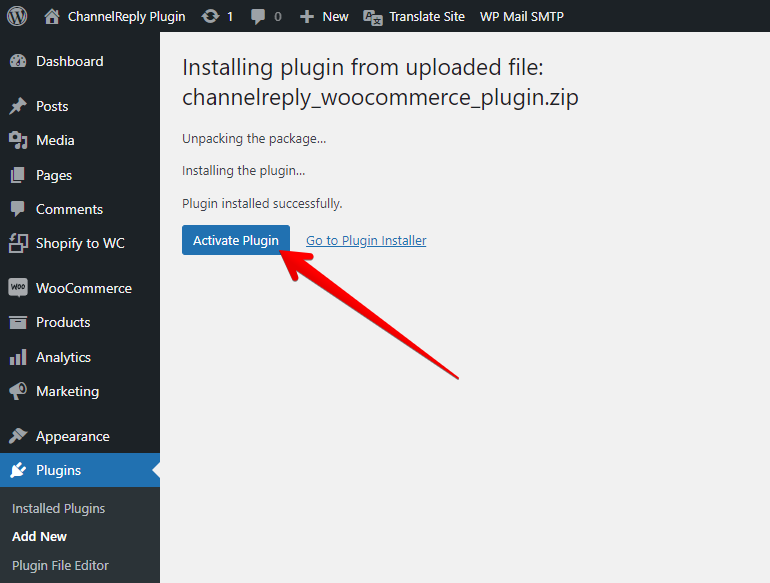Screen dimensions: 770x583
Task: Open Marketing in sidebar
Action: [x=67, y=391]
